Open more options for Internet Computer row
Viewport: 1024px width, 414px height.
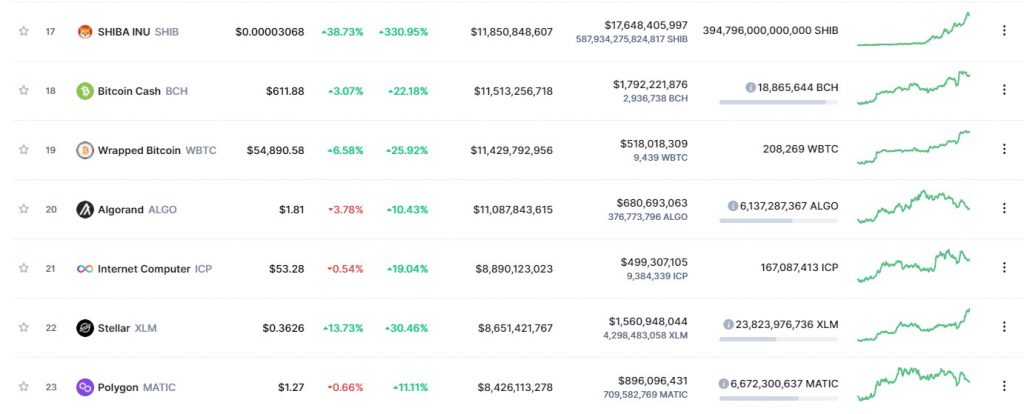tap(1004, 269)
